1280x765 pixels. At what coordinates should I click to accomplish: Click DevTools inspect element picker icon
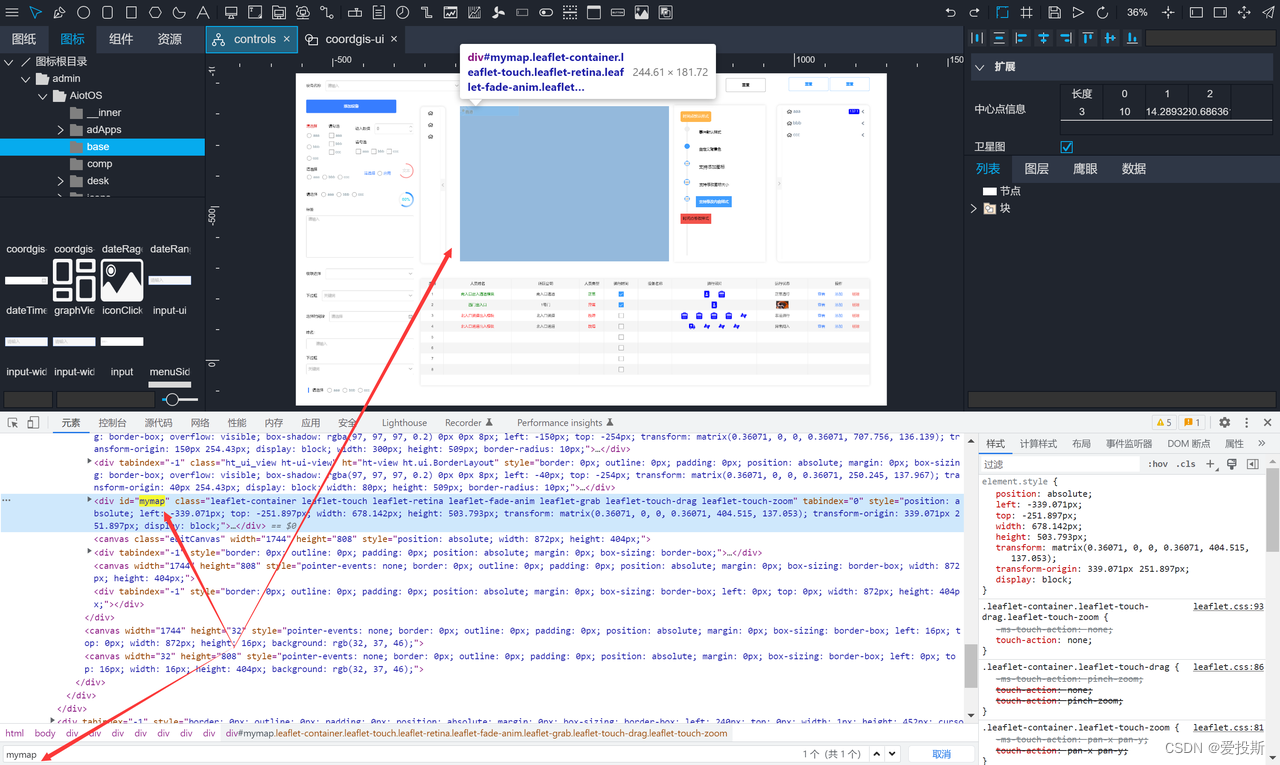(12, 423)
